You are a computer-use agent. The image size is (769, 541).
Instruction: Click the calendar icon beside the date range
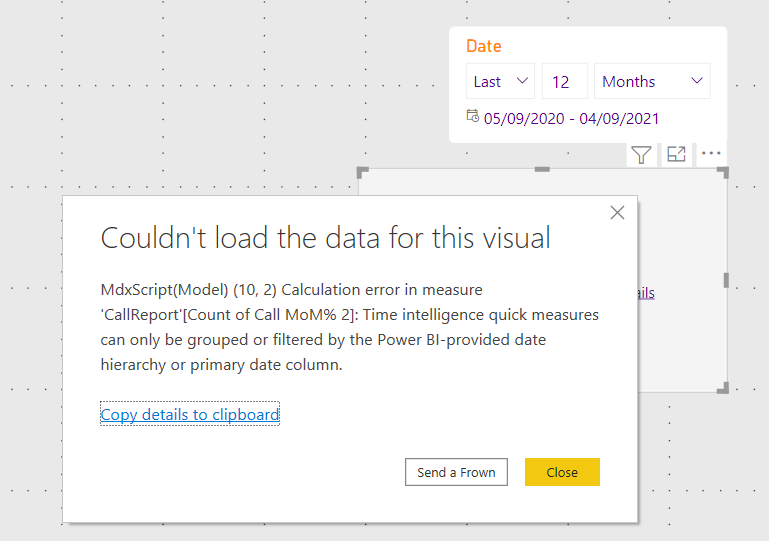[x=472, y=117]
